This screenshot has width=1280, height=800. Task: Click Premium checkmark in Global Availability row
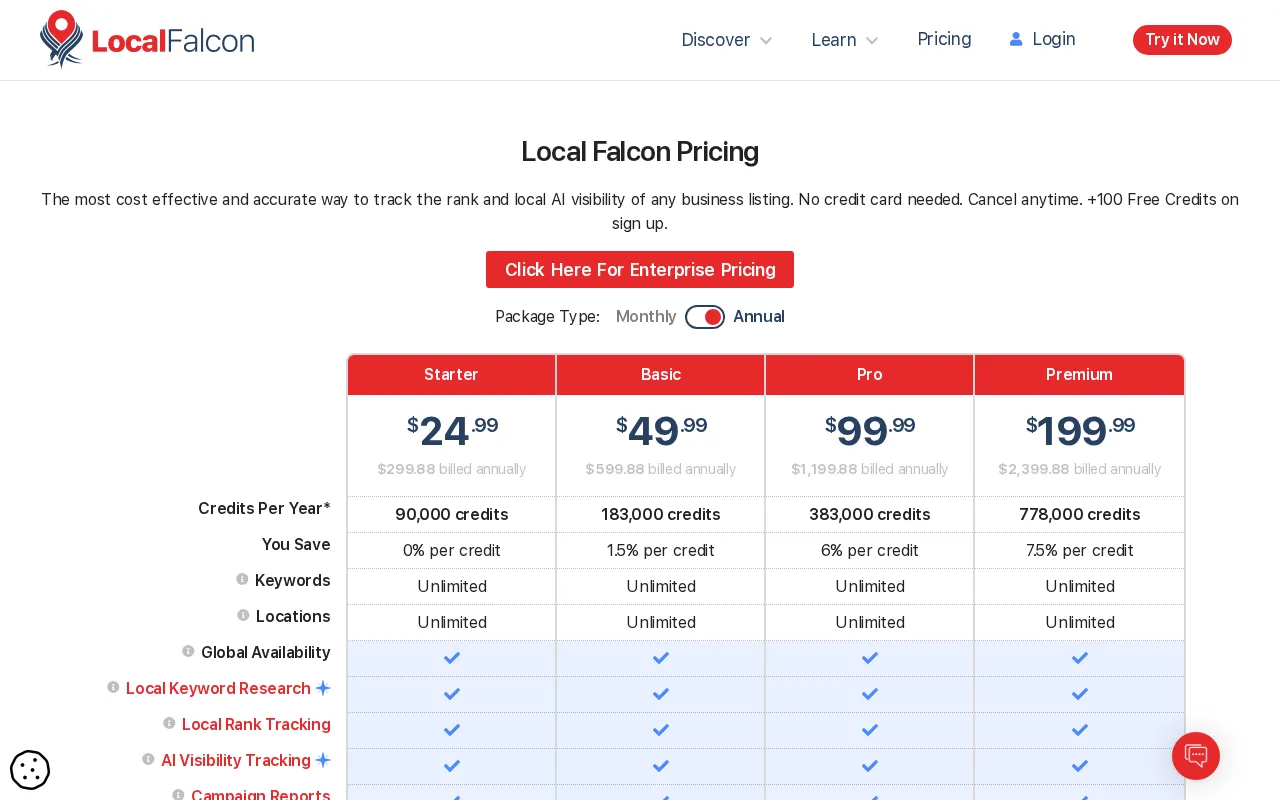click(x=1080, y=658)
